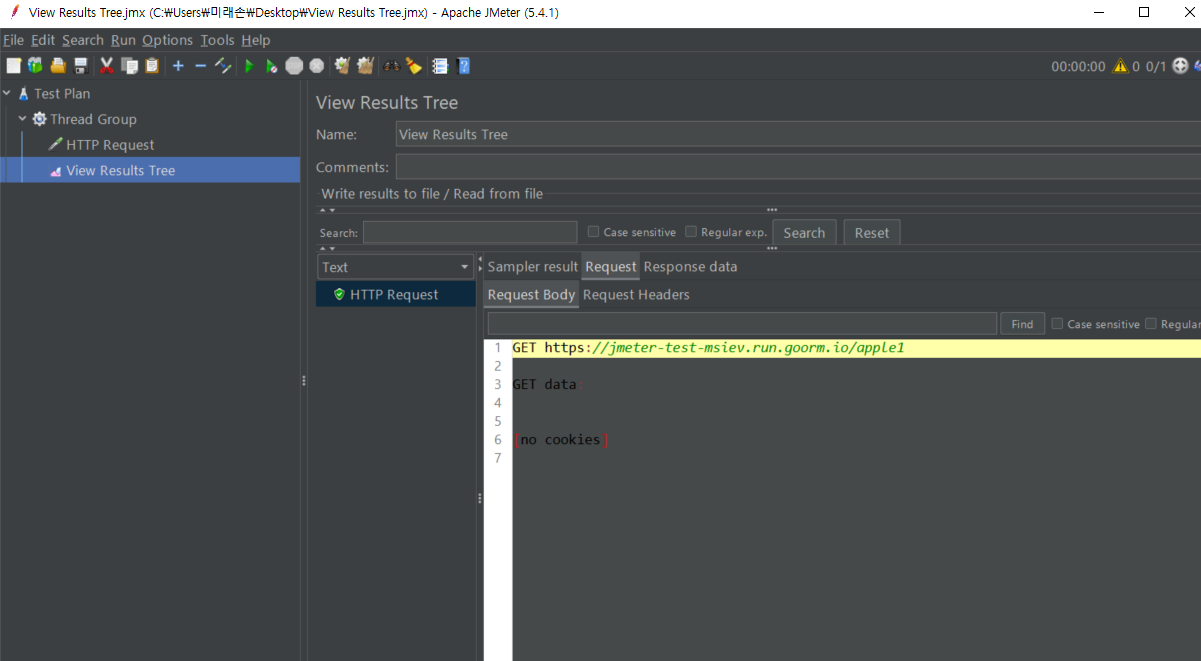
Task: Select View Results Tree in test plan tree
Action: (120, 171)
